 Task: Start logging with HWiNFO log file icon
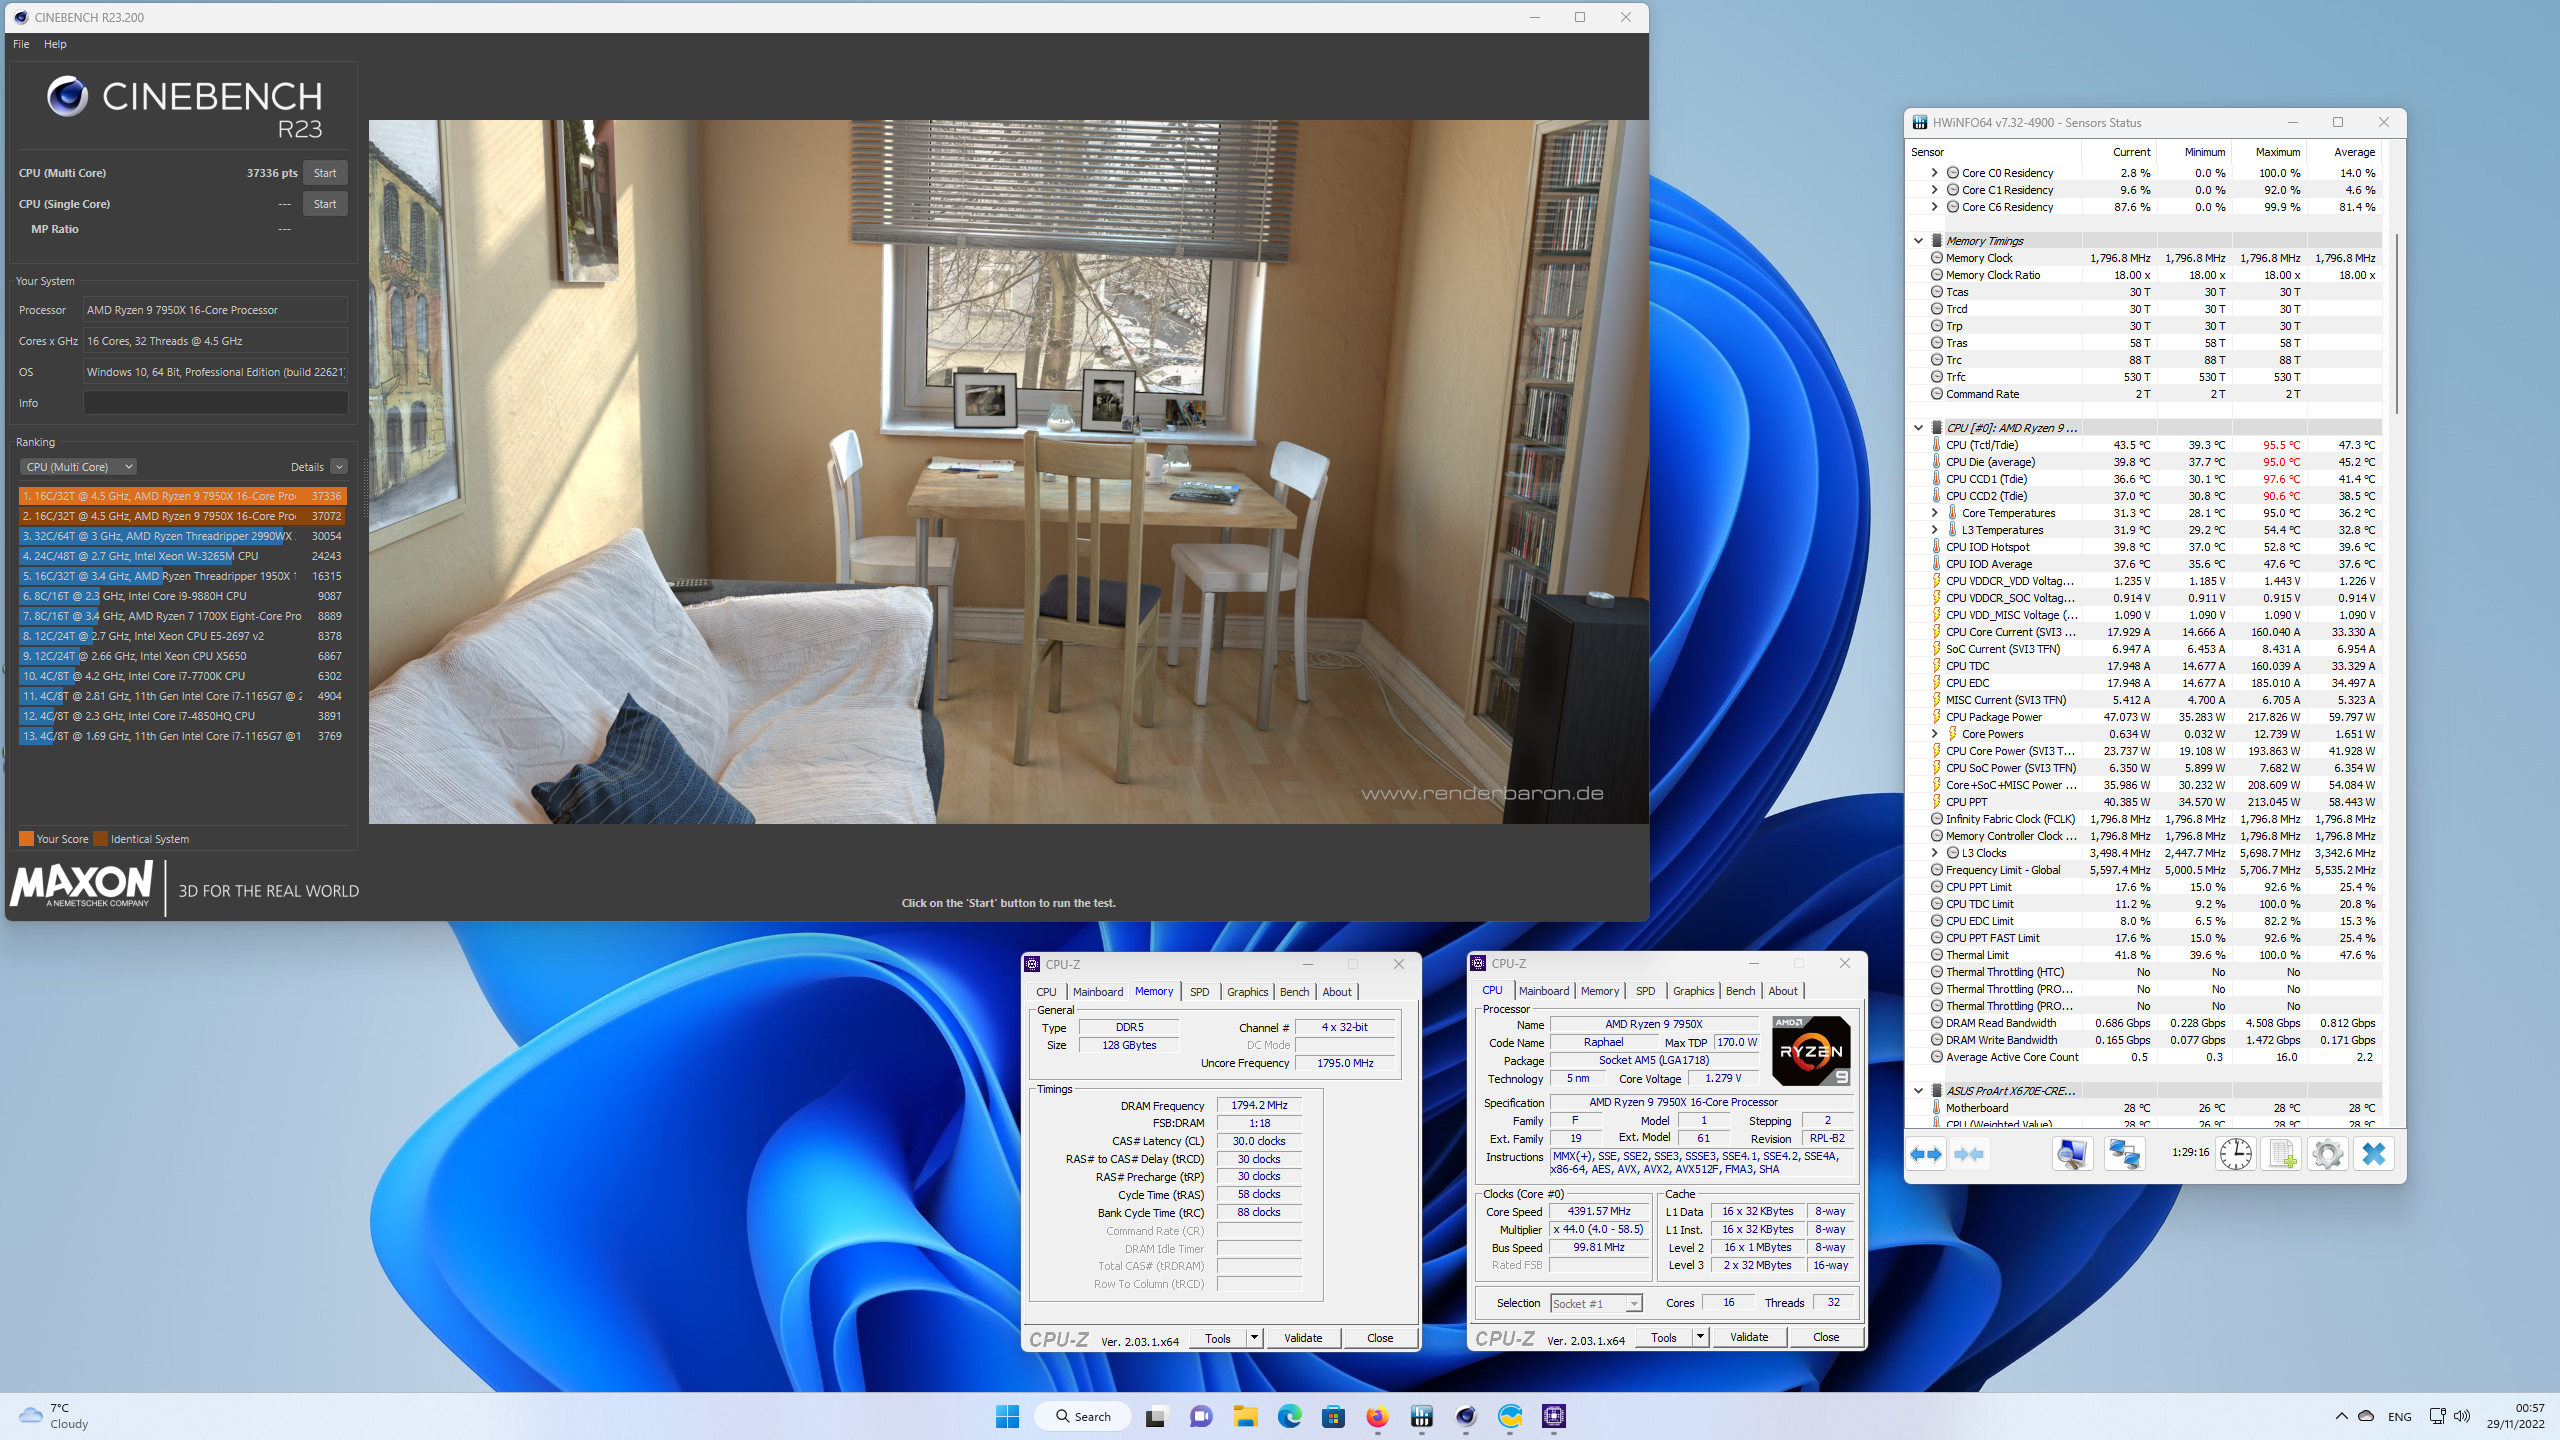(x=2283, y=1154)
